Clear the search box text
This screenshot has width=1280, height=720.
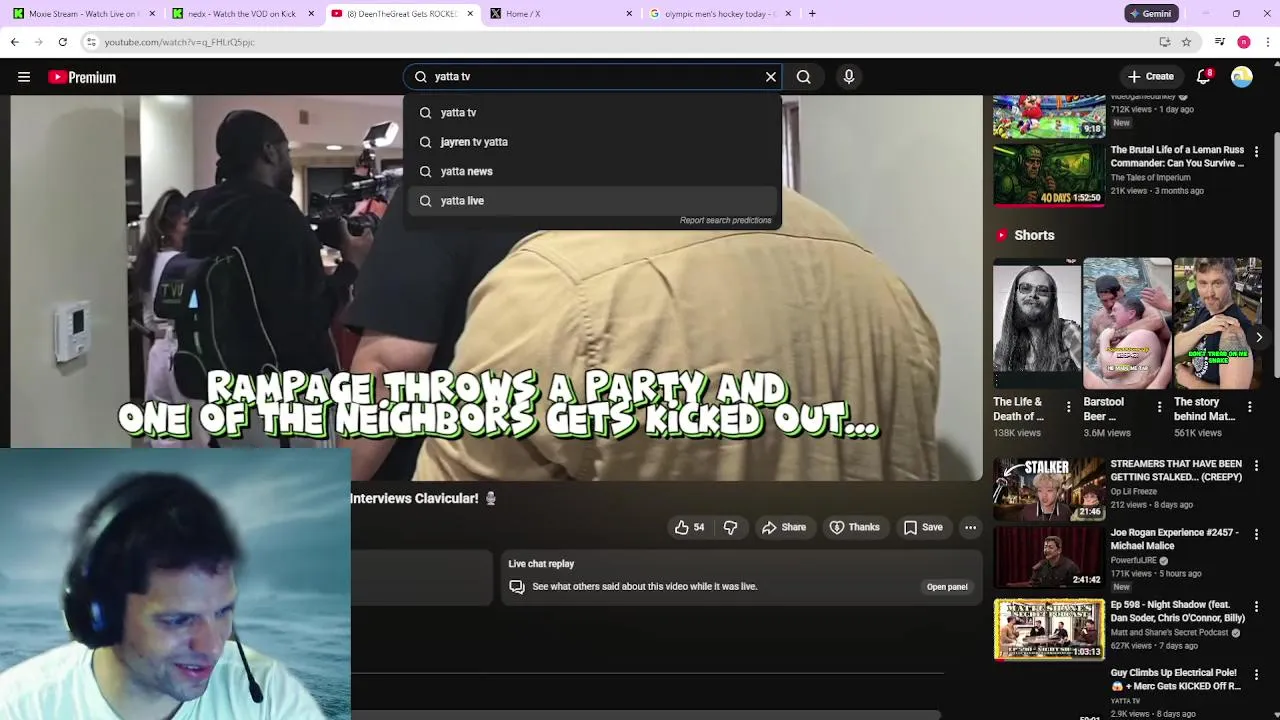[771, 77]
